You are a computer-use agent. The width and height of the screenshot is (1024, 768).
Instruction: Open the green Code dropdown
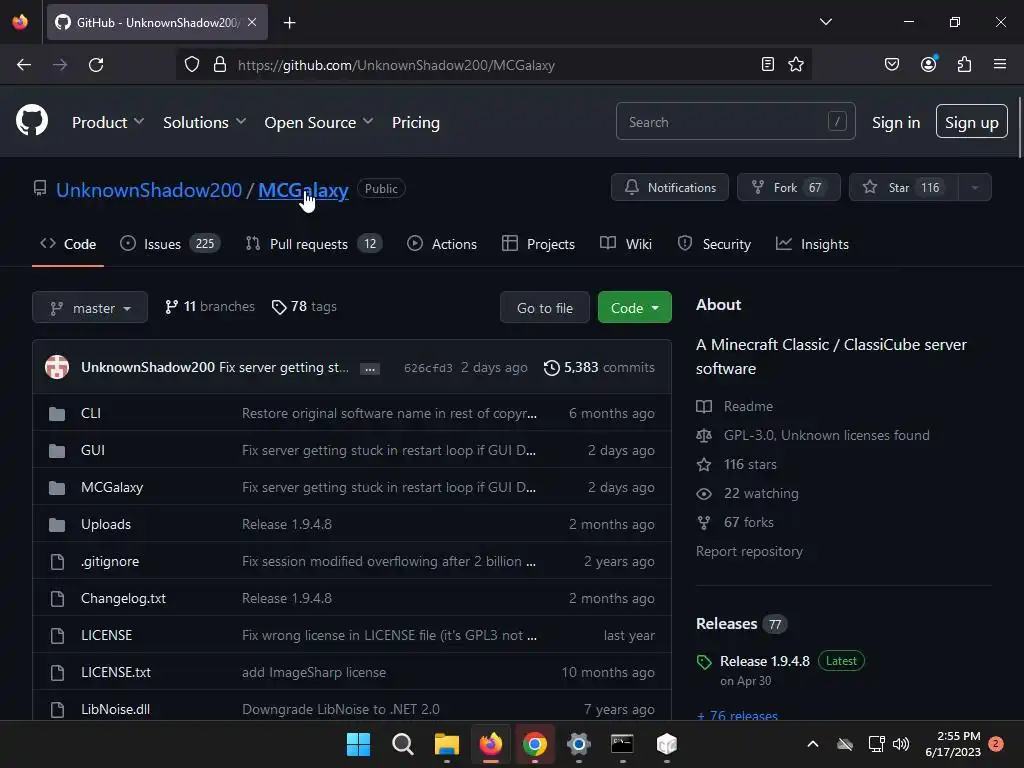tap(634, 308)
